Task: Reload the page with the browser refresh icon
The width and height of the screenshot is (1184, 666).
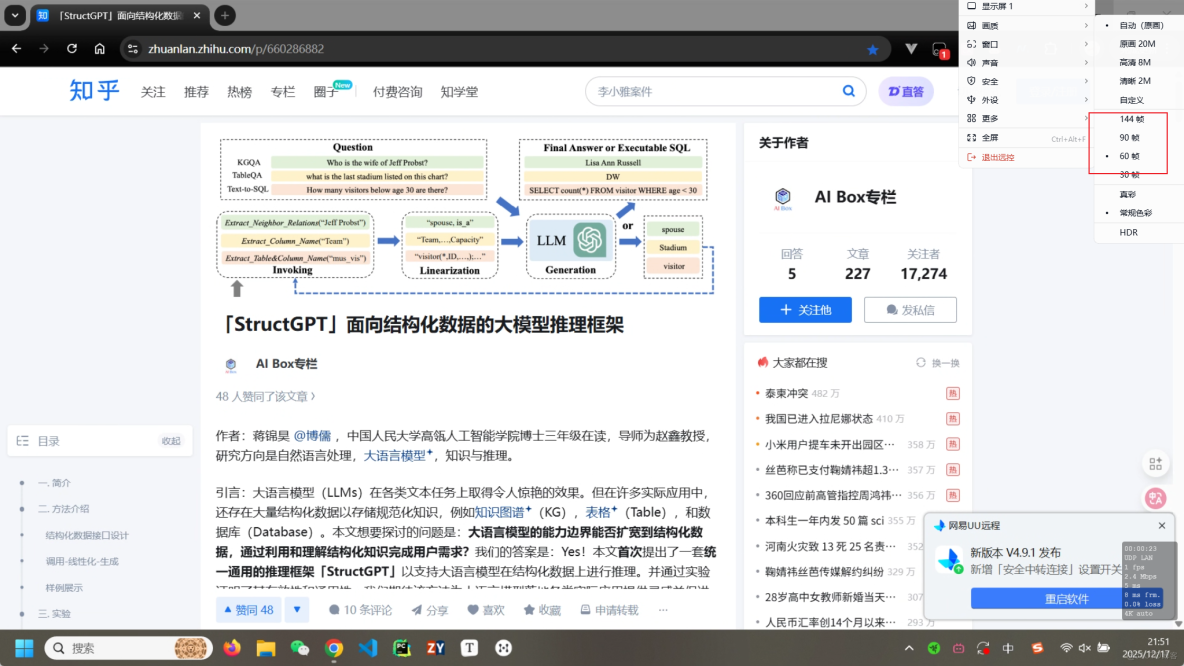Action: [70, 48]
